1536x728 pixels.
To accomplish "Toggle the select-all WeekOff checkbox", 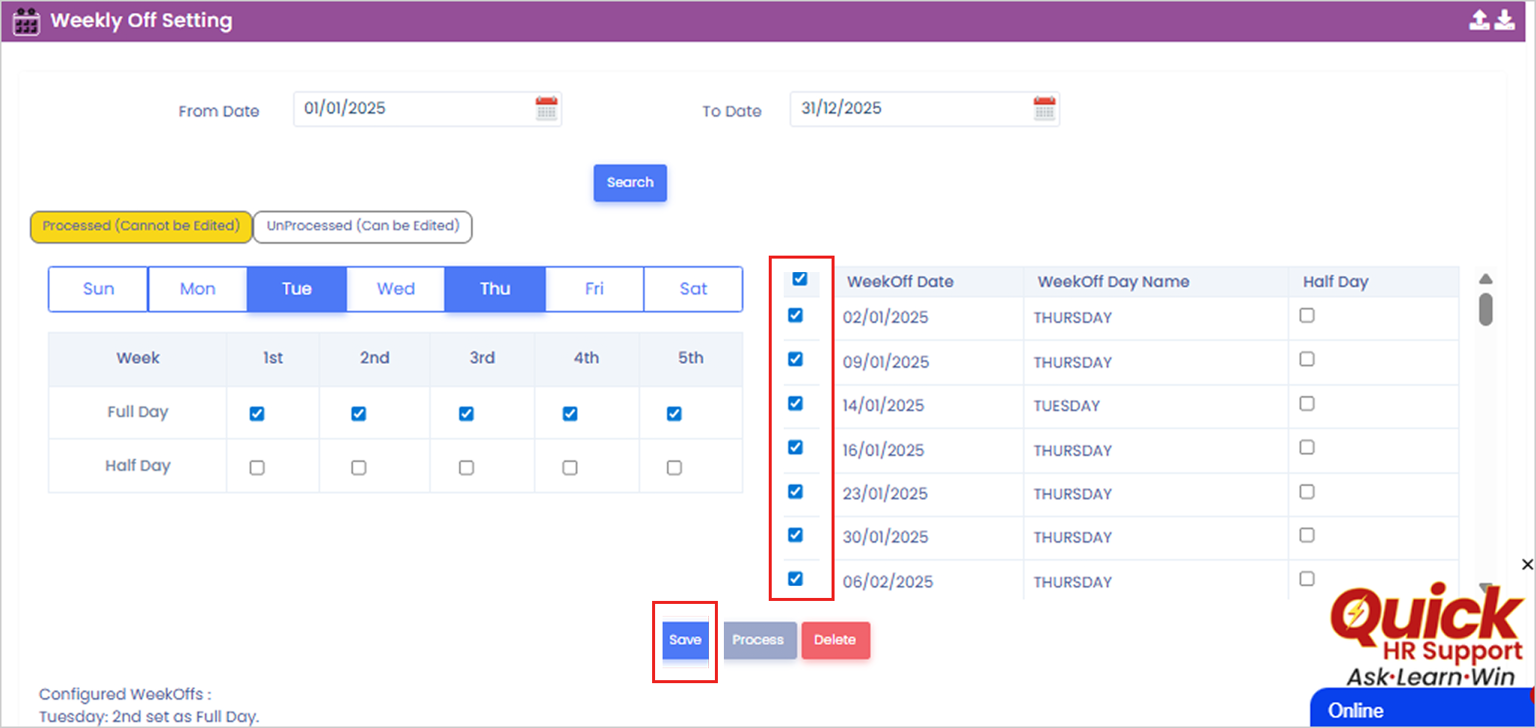I will pos(799,279).
